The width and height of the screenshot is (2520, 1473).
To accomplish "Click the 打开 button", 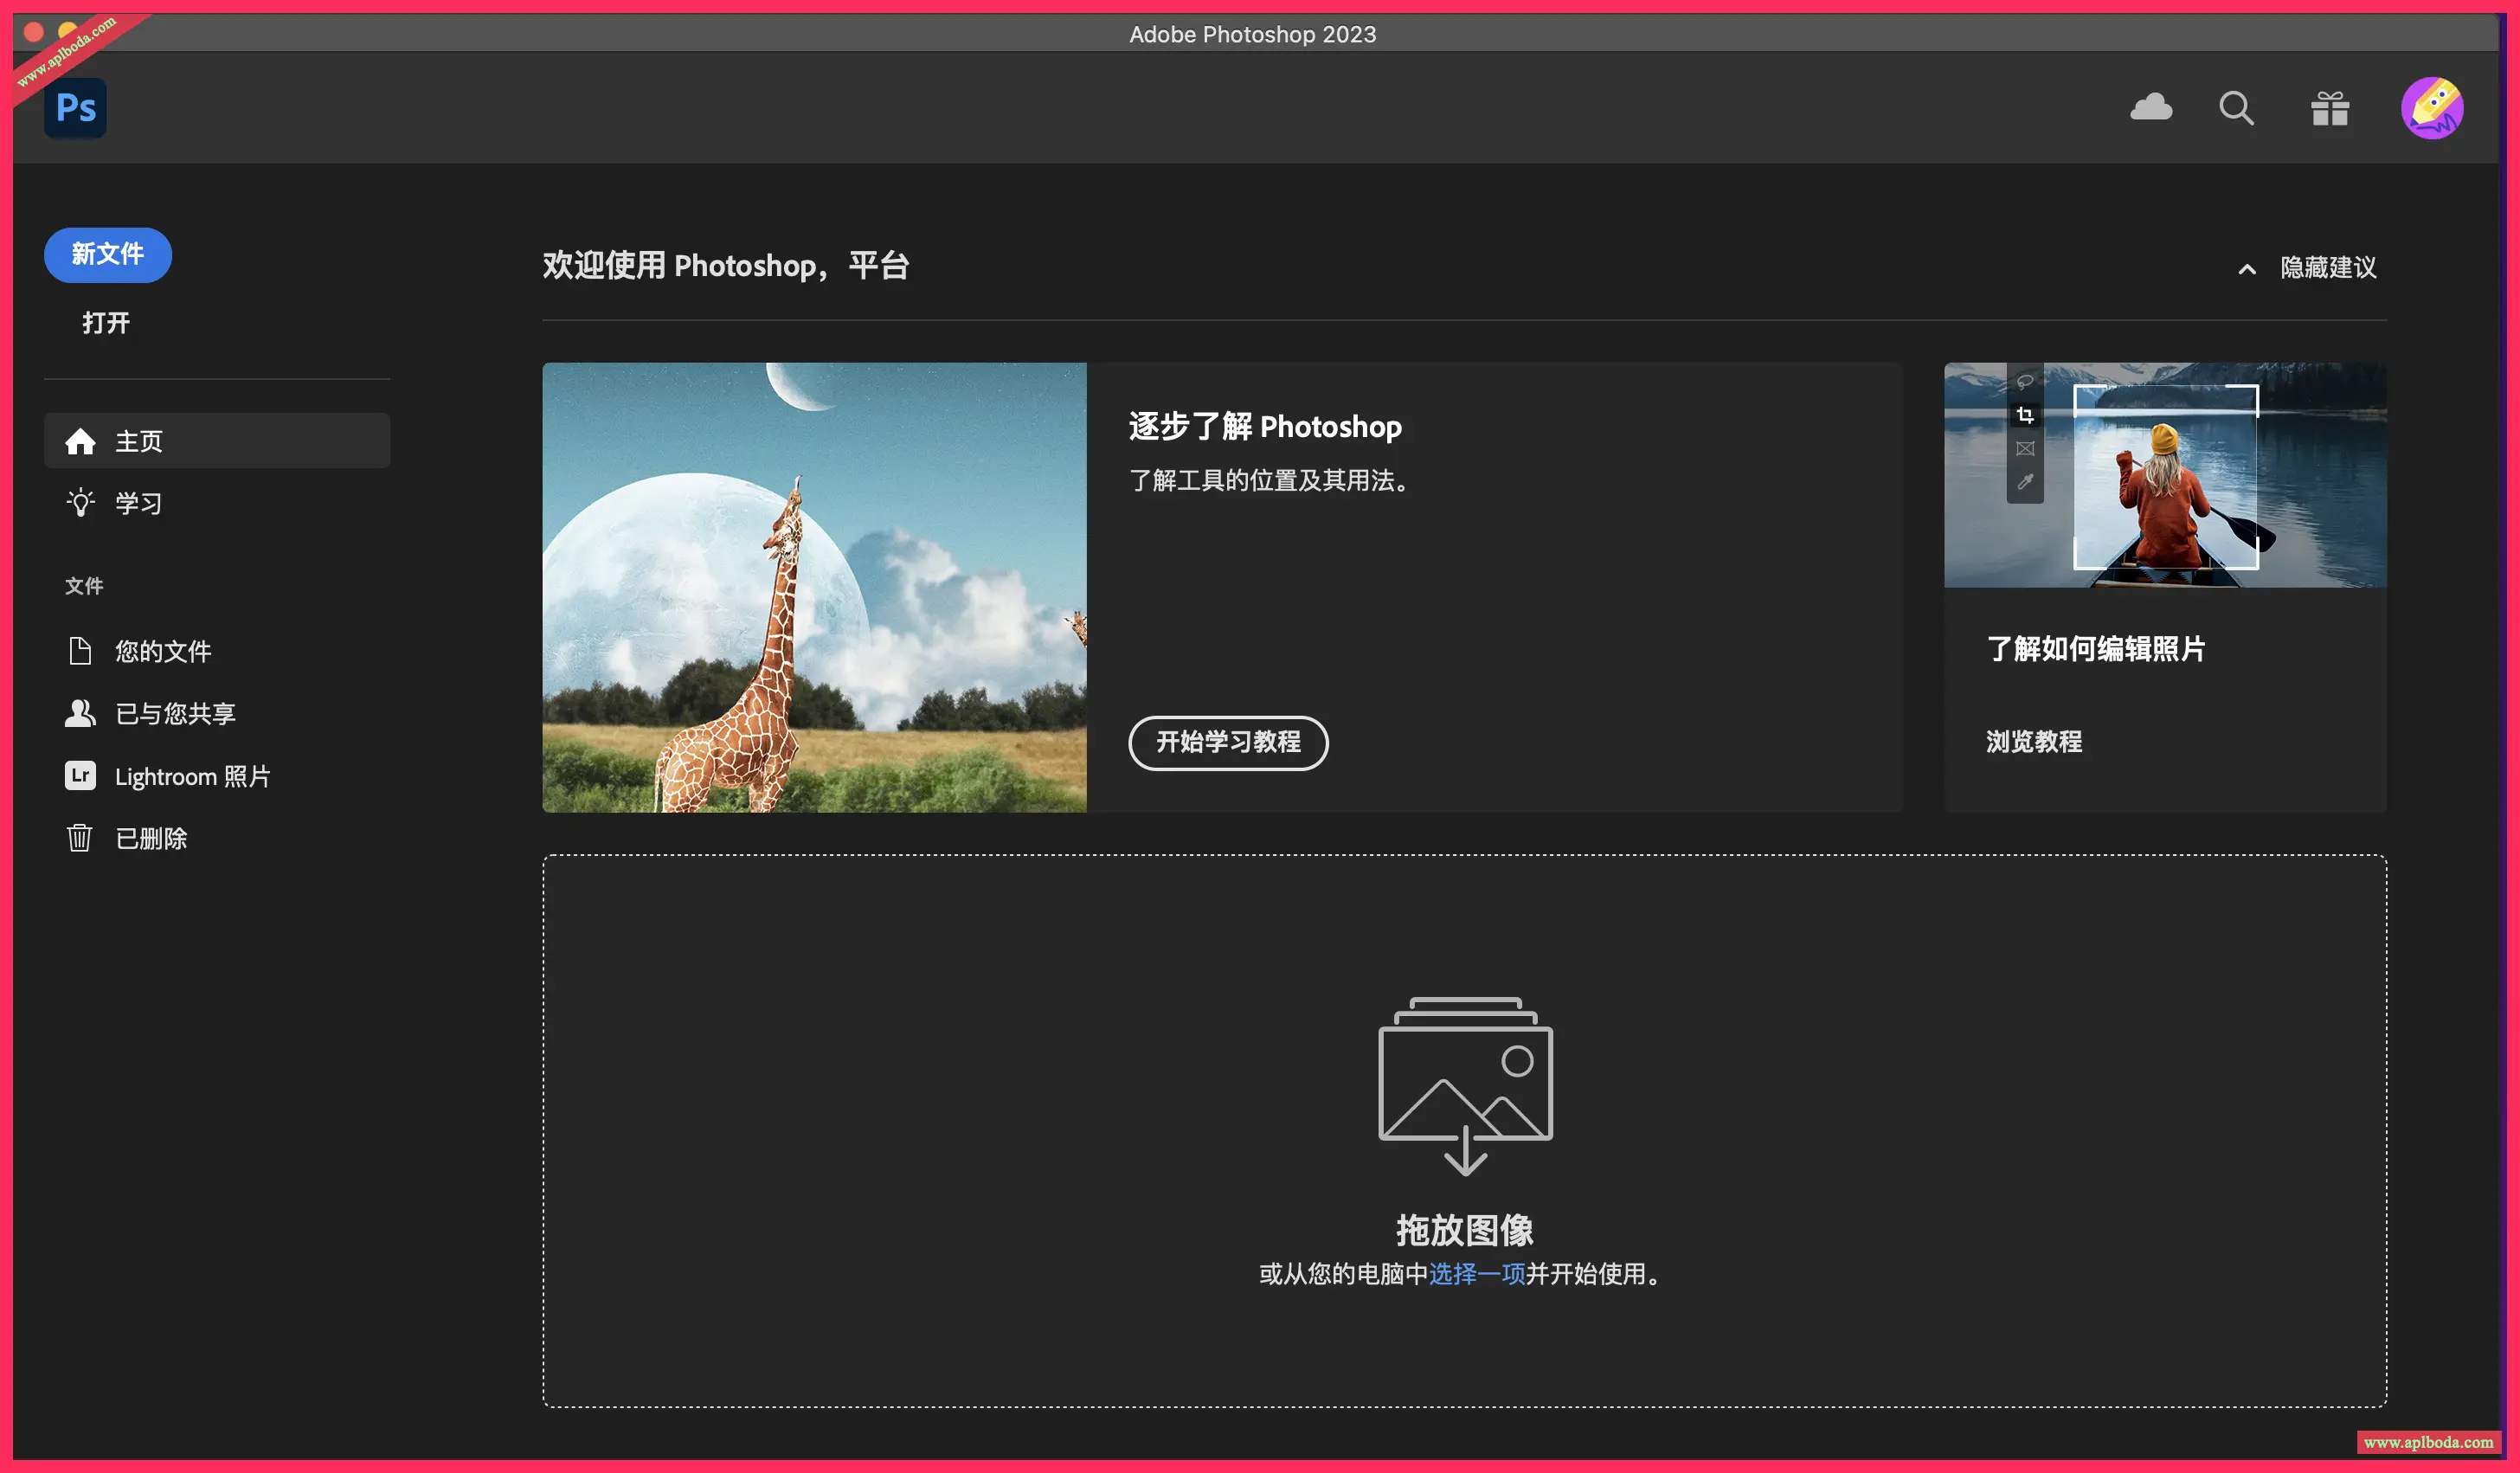I will (106, 323).
